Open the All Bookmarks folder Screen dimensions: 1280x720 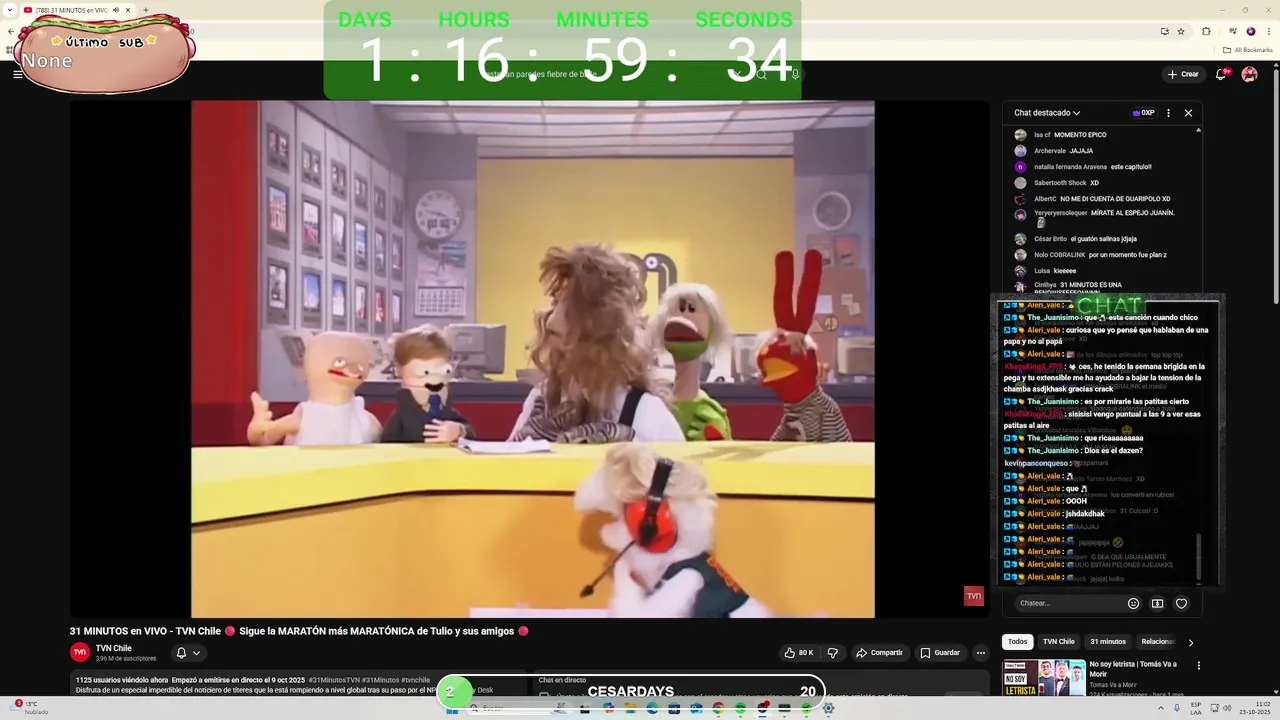pos(1248,50)
